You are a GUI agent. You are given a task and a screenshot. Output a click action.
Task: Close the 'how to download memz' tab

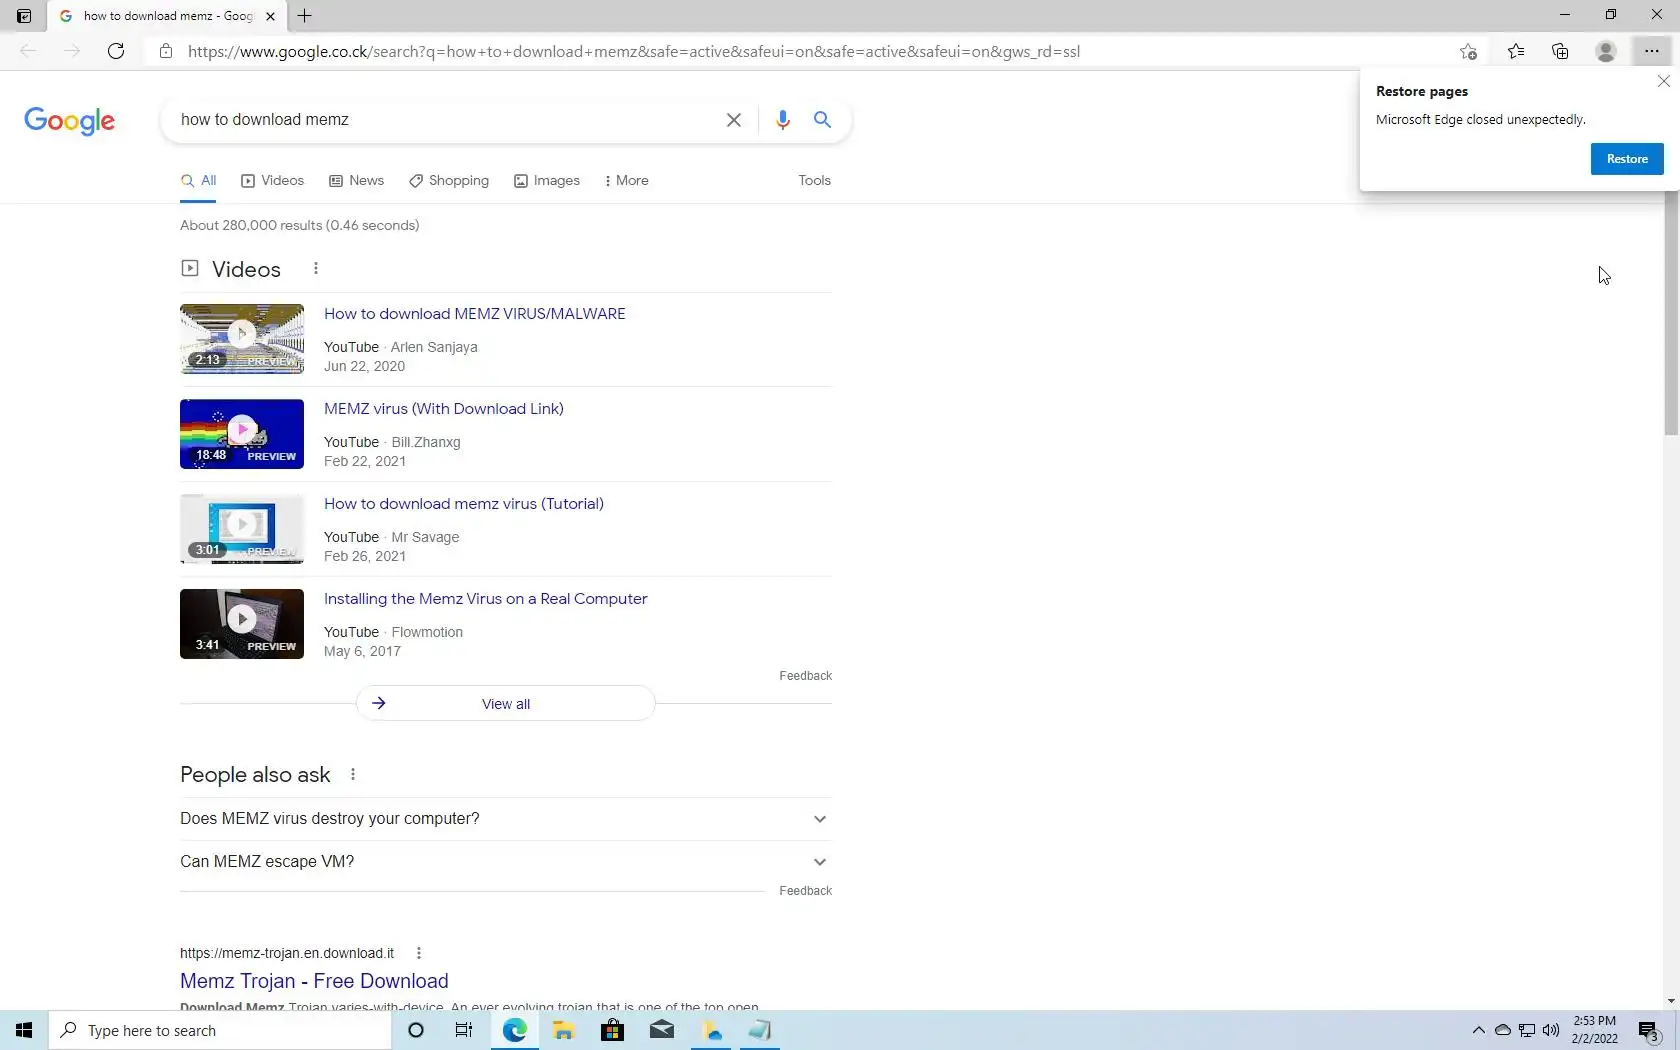click(x=270, y=16)
